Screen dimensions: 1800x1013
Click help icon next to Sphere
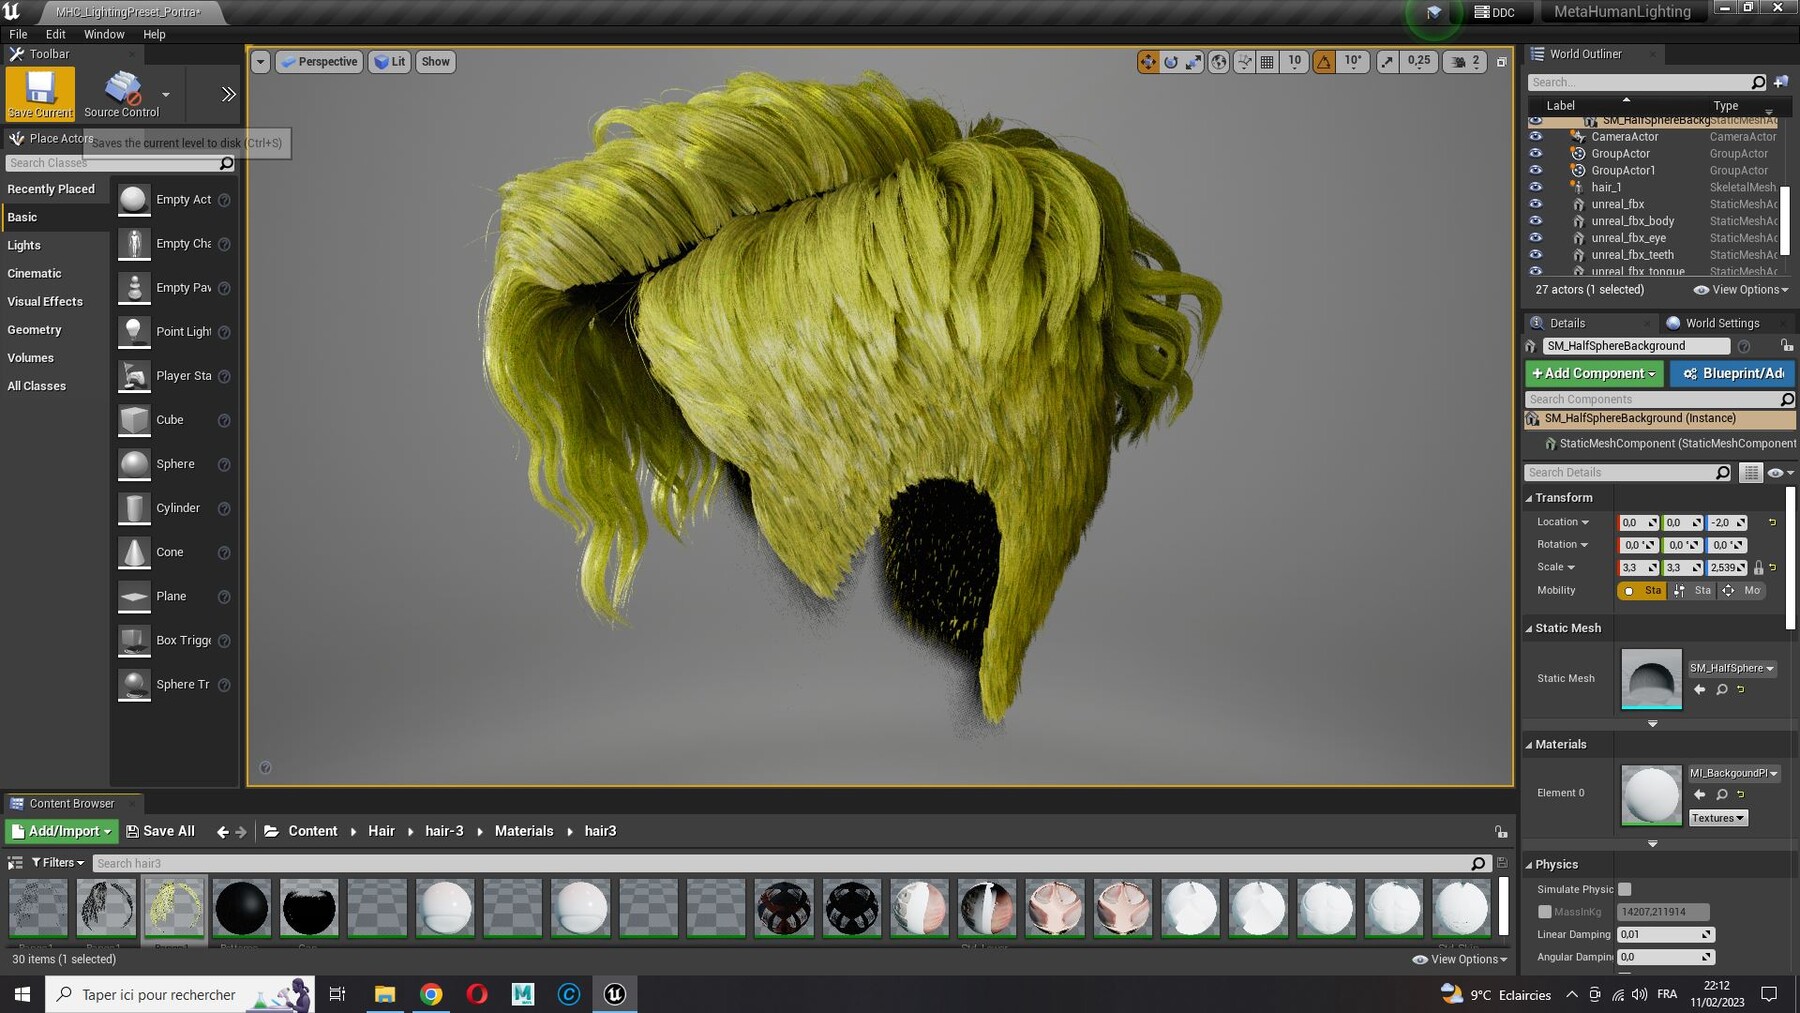coord(224,465)
